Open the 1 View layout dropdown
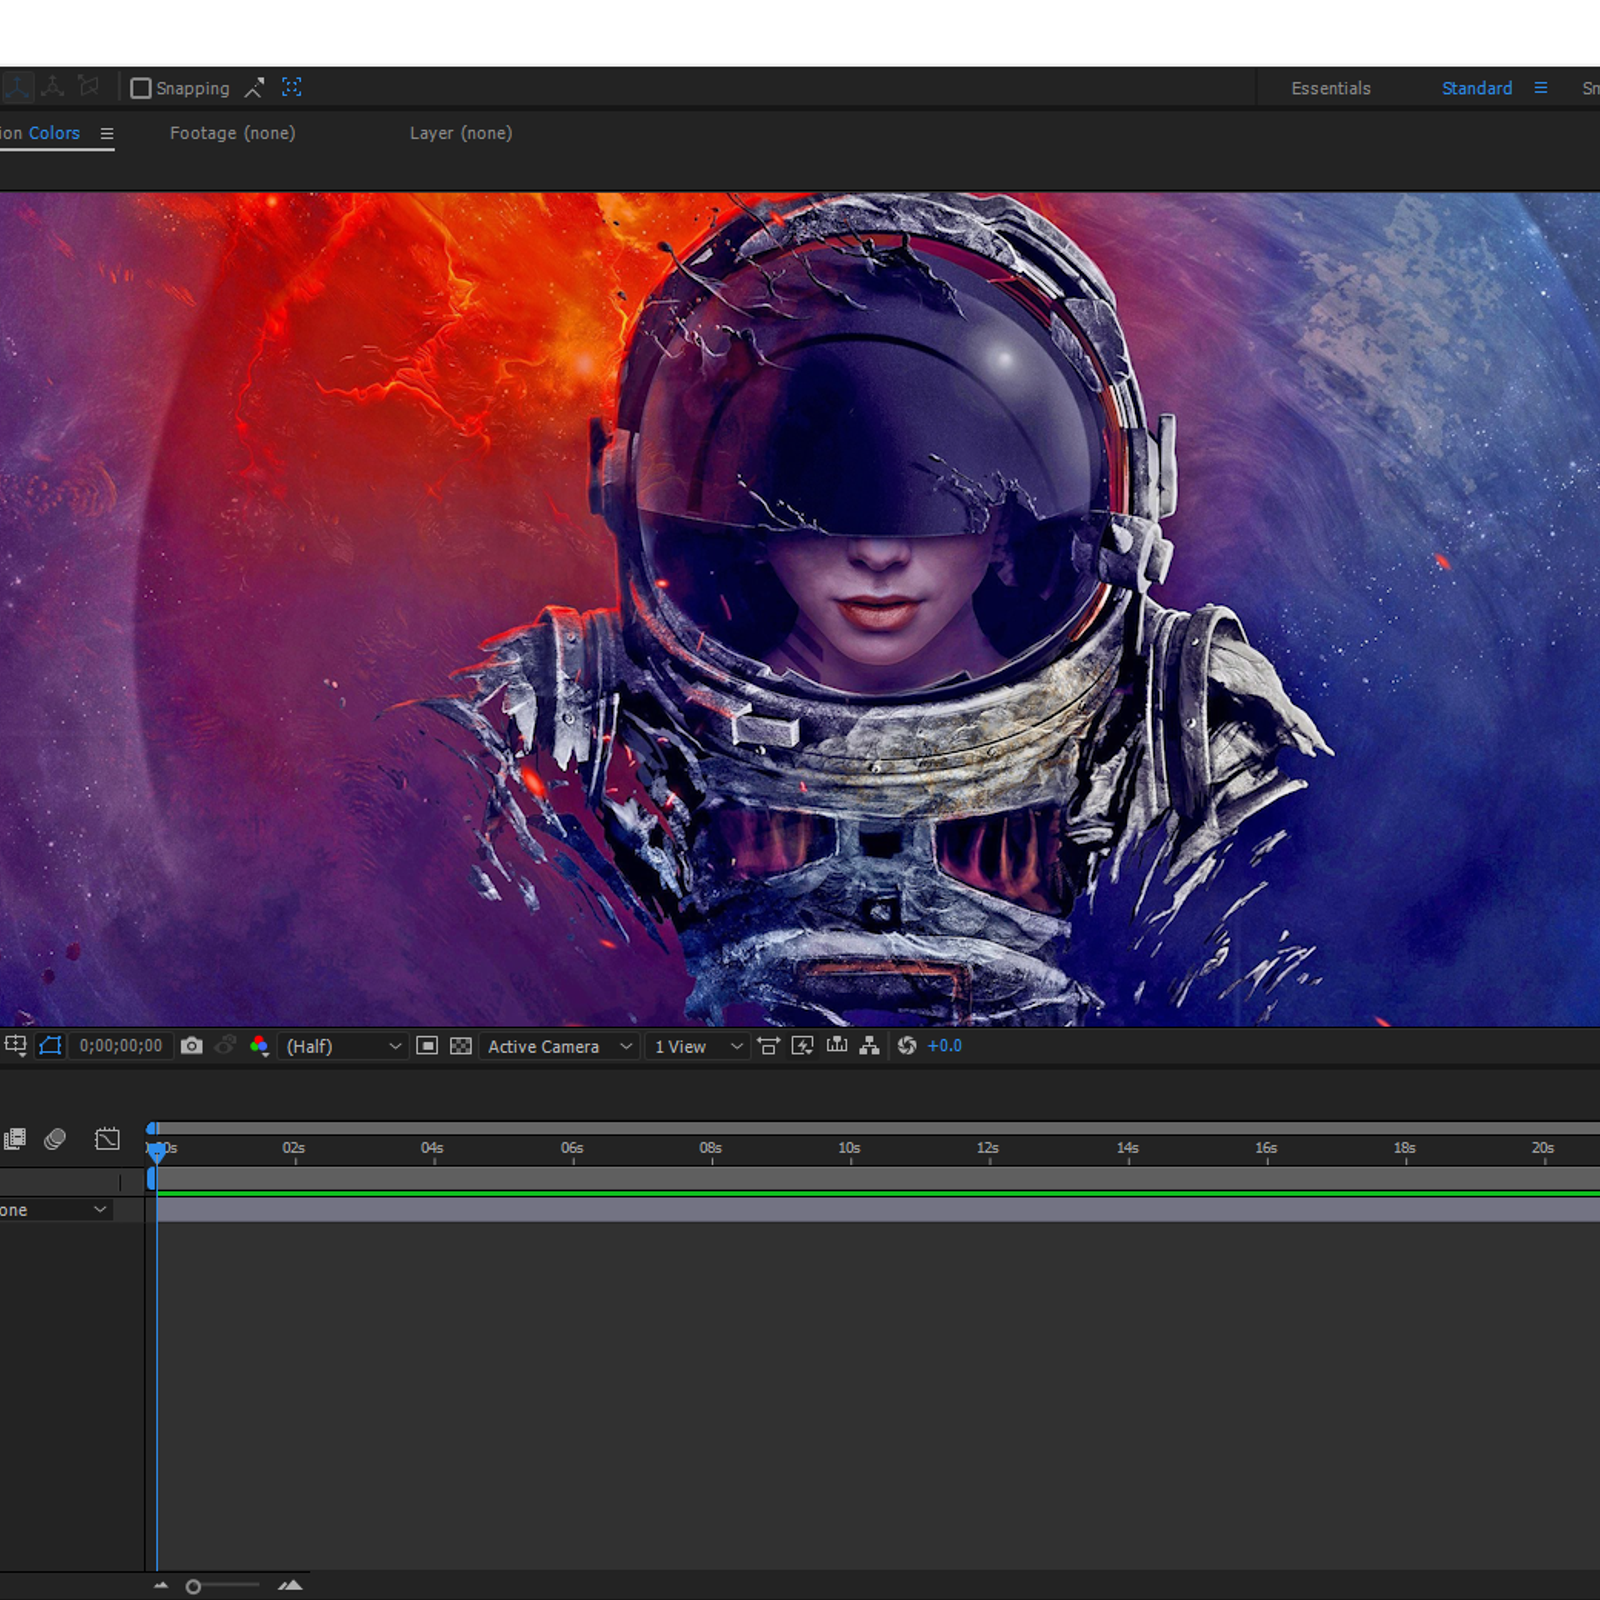 coord(697,1046)
